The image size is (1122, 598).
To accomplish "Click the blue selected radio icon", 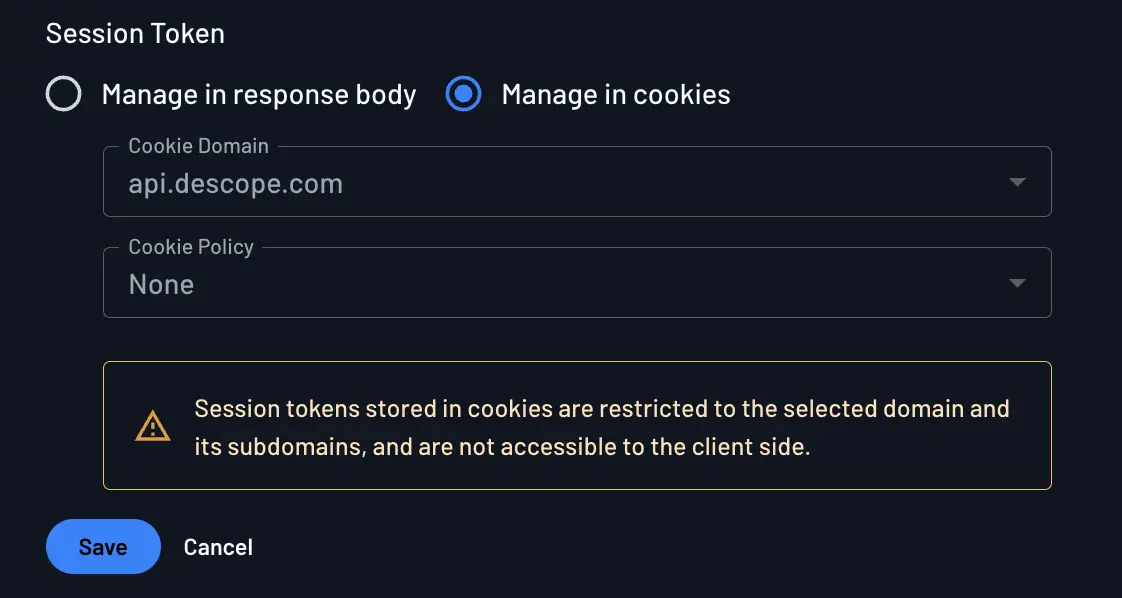I will pyautogui.click(x=463, y=94).
